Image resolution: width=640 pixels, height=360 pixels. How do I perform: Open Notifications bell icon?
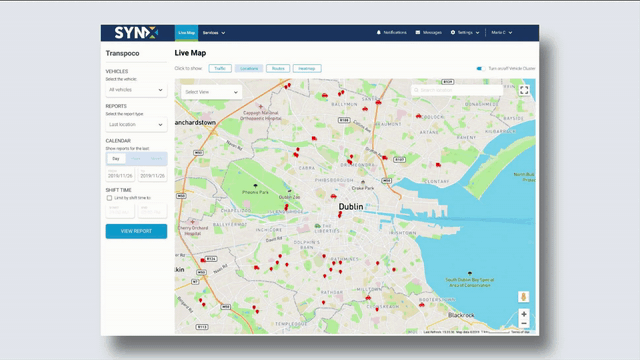click(378, 32)
